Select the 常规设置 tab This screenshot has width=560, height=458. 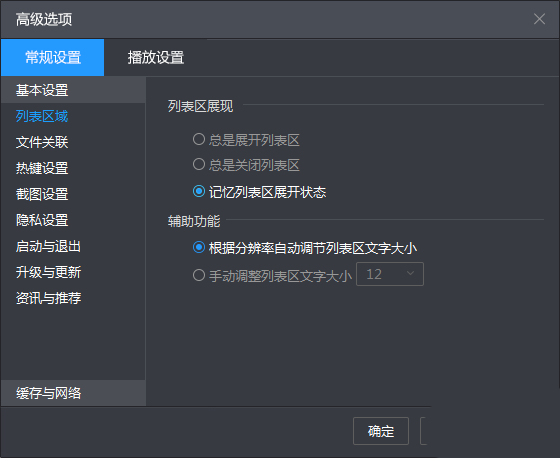52,58
